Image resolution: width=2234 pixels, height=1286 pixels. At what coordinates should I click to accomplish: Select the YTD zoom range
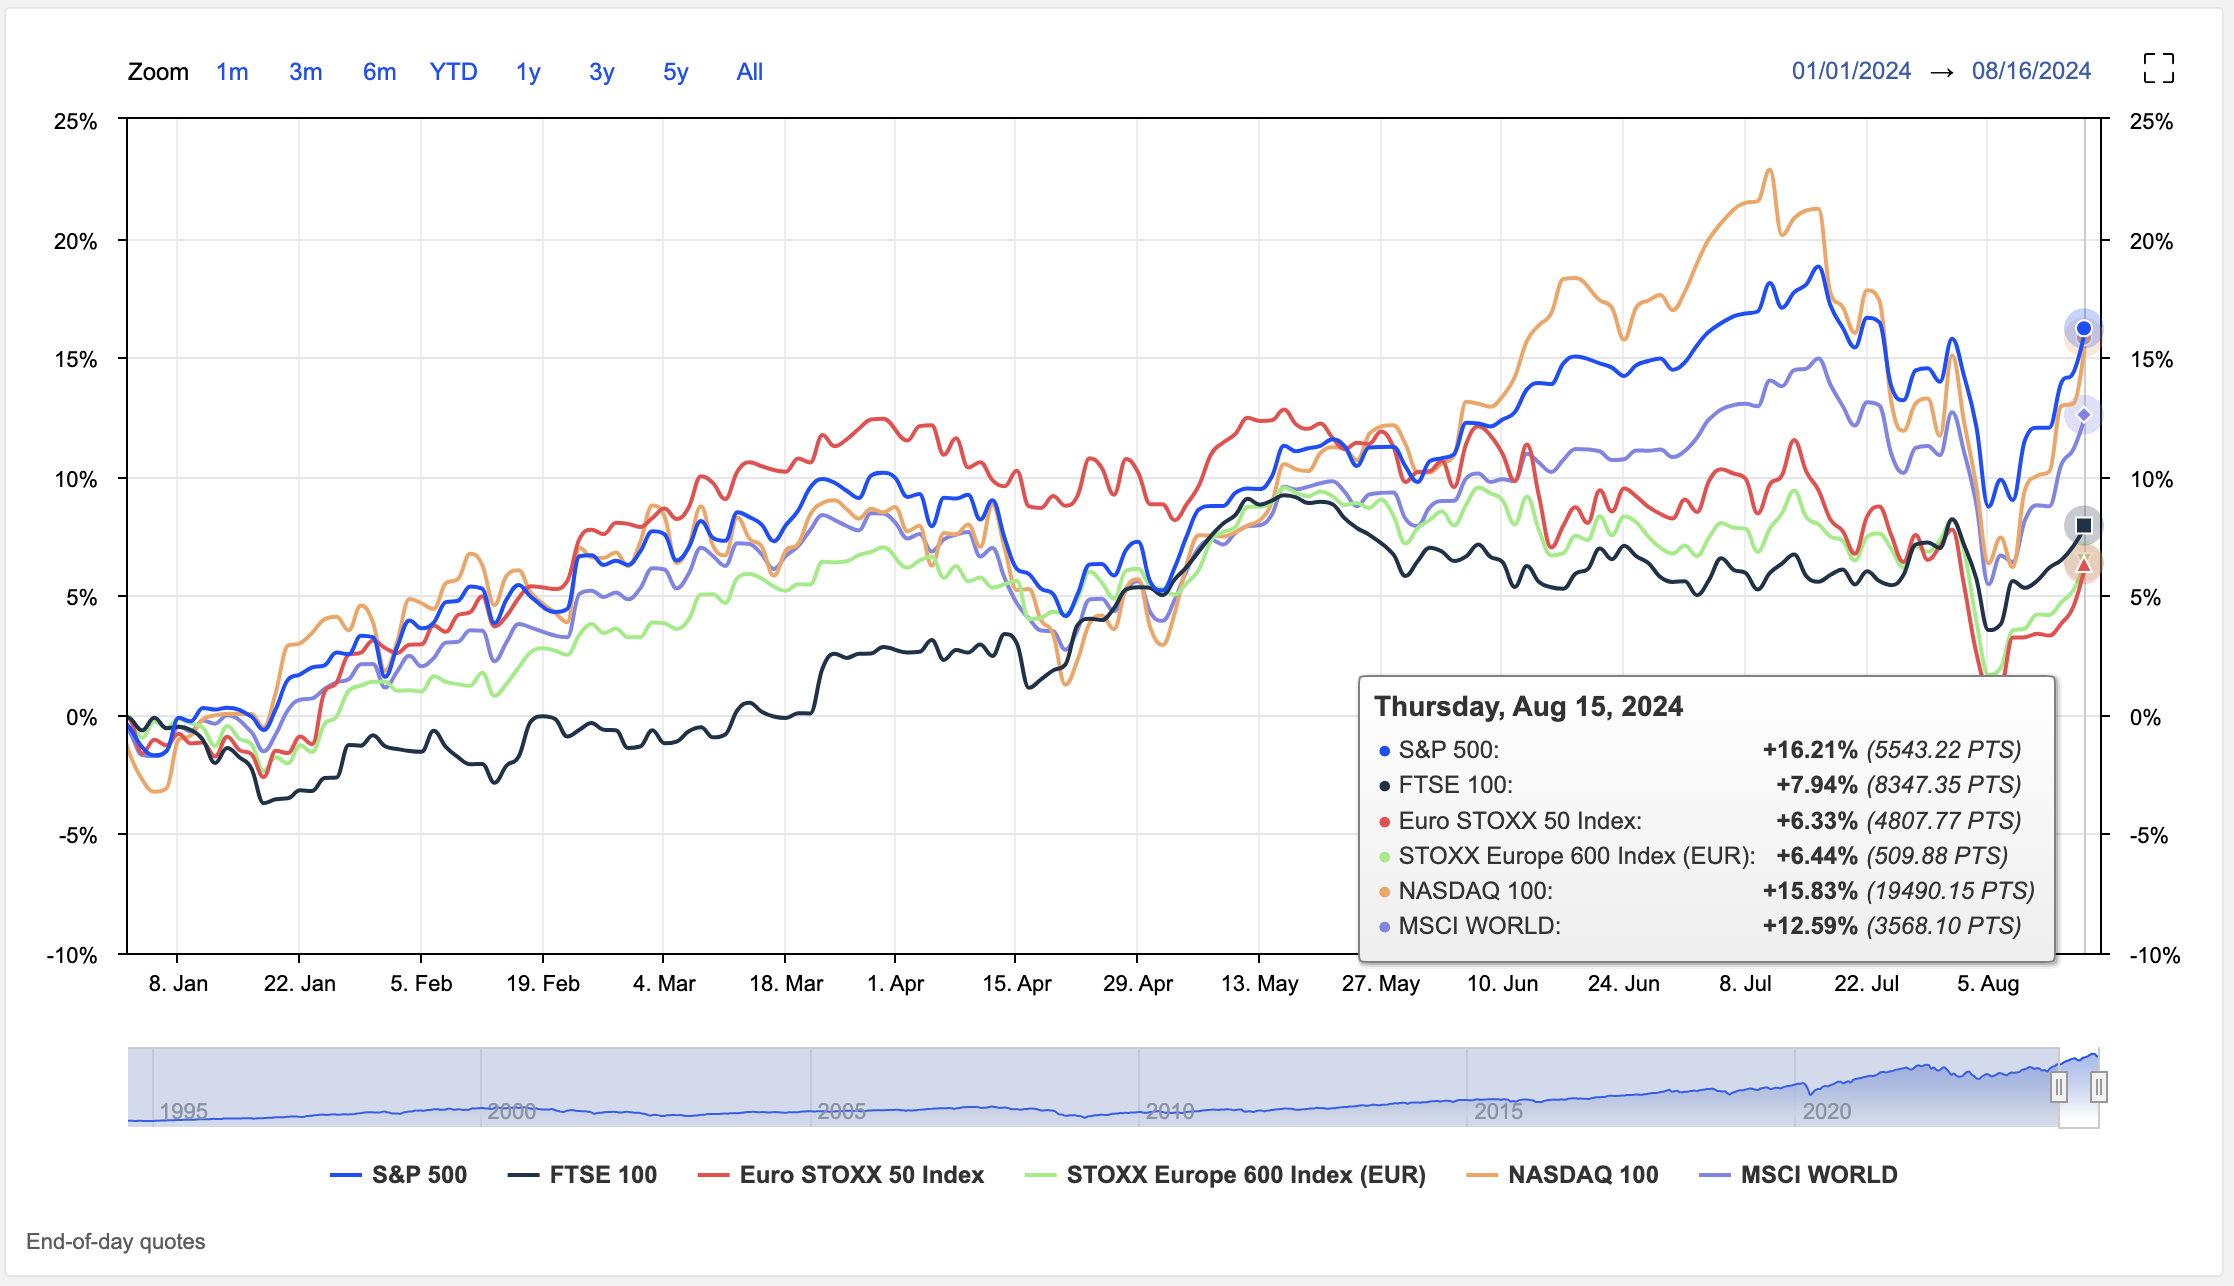click(x=454, y=72)
